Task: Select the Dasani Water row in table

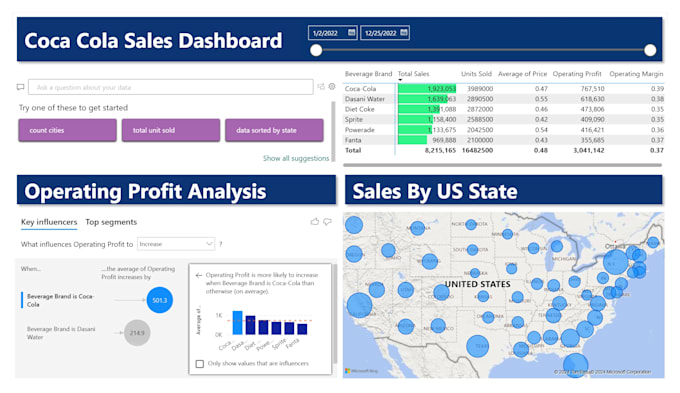Action: (503, 99)
